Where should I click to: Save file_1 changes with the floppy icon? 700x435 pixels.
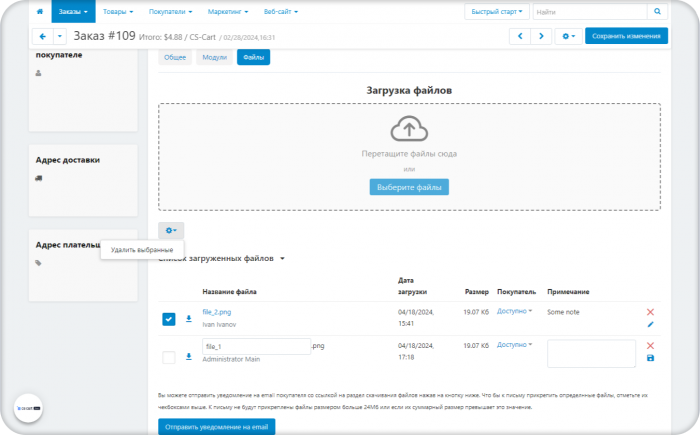650,358
